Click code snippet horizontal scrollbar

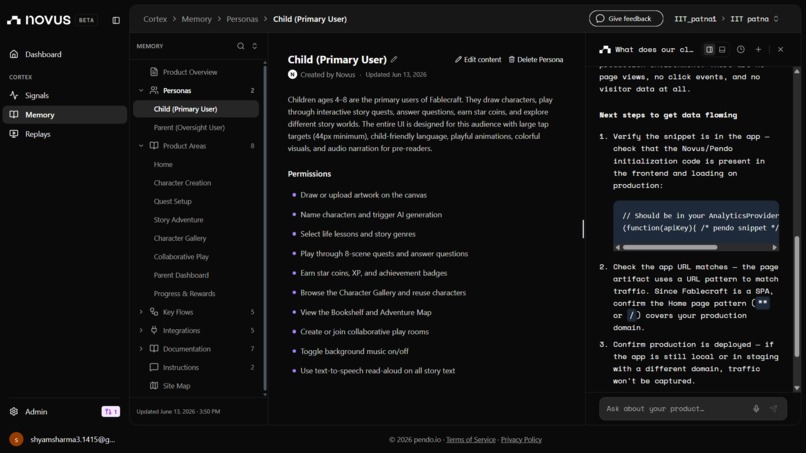tap(670, 247)
